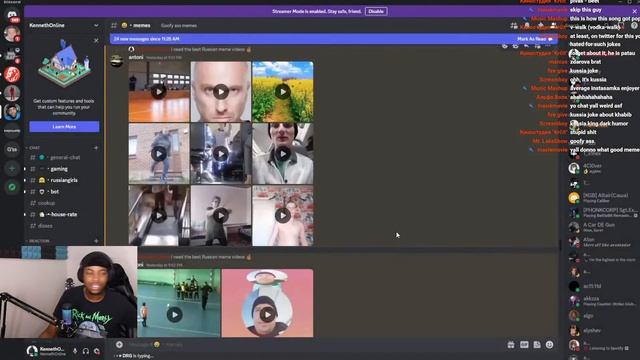This screenshot has height=360, width=640.
Task: Select the KennethOnline server avatar in server list
Action: pyautogui.click(x=12, y=112)
